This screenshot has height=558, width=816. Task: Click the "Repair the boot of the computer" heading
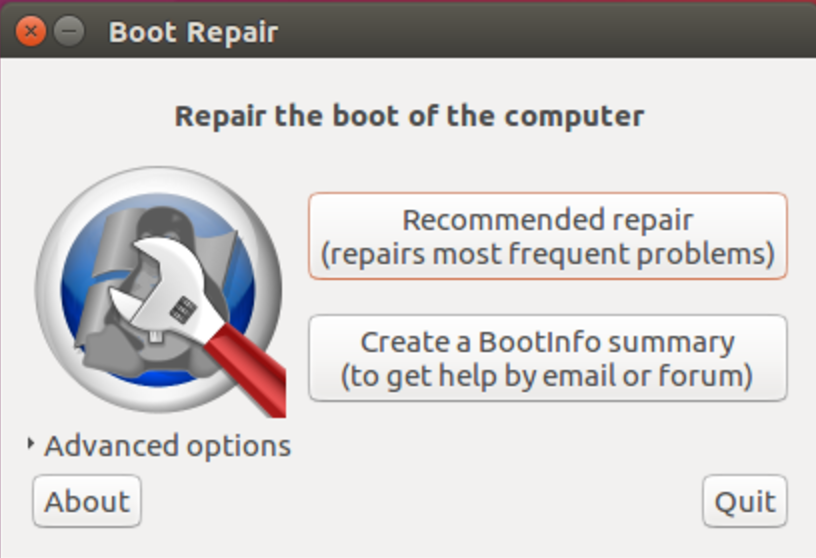pyautogui.click(x=410, y=116)
